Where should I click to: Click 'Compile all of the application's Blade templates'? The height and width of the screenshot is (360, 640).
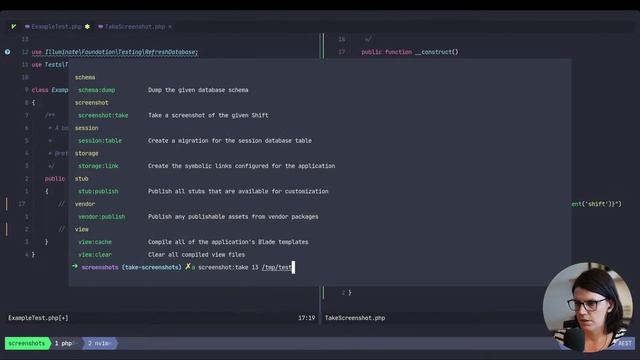point(228,242)
